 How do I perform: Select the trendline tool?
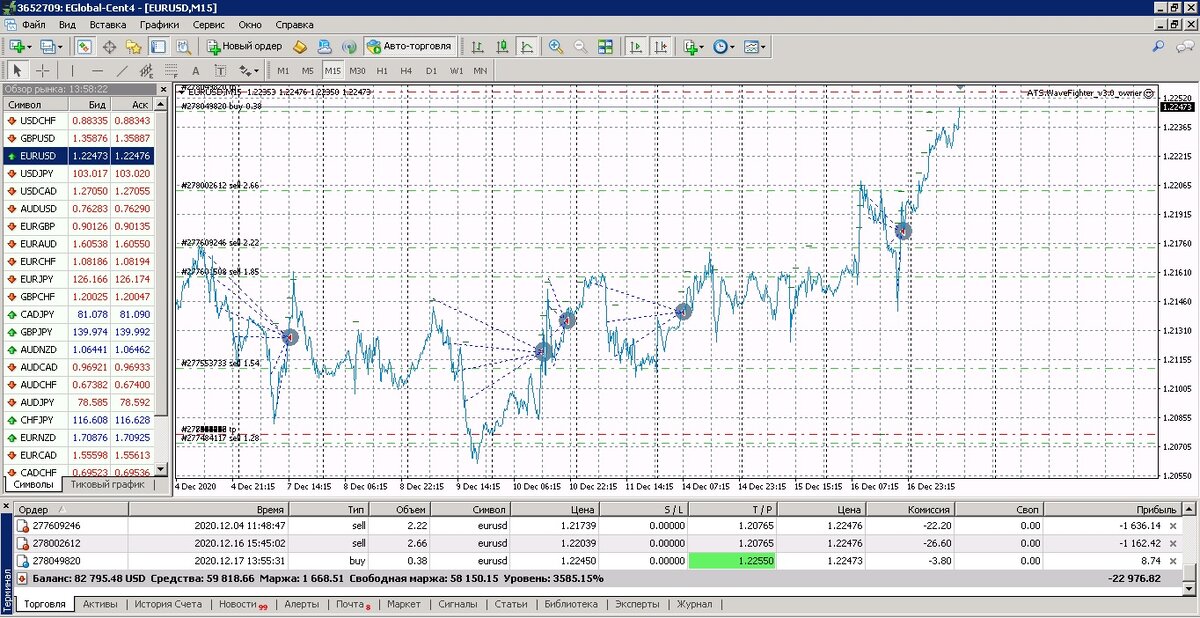[x=122, y=71]
